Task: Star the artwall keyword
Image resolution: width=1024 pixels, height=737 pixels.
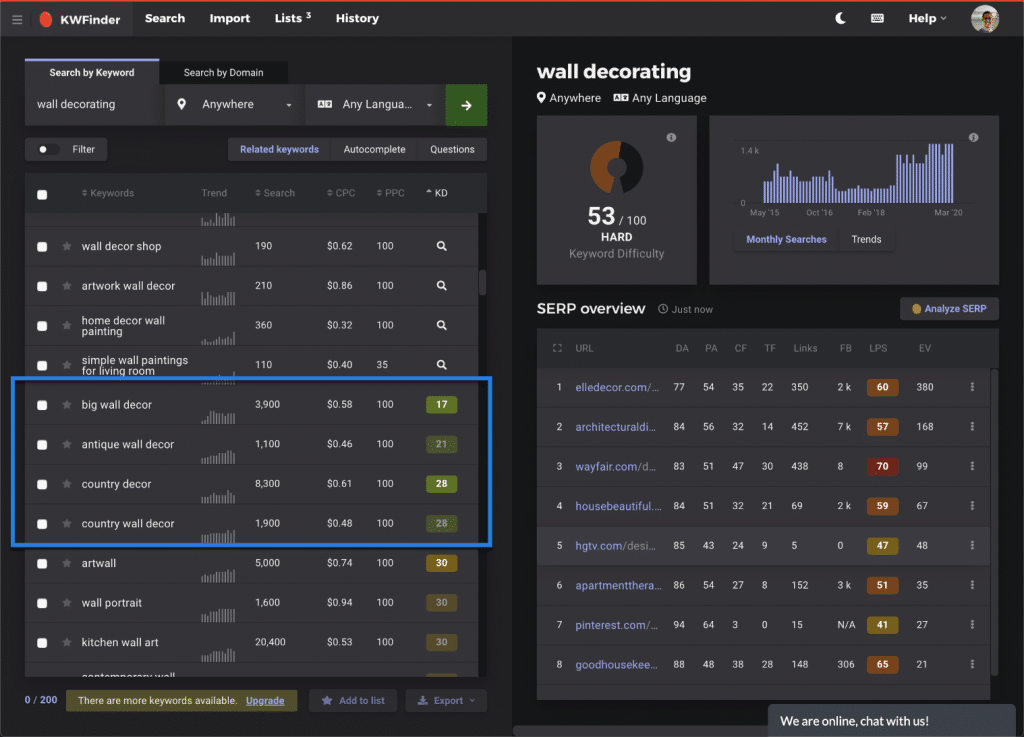Action: pyautogui.click(x=67, y=563)
